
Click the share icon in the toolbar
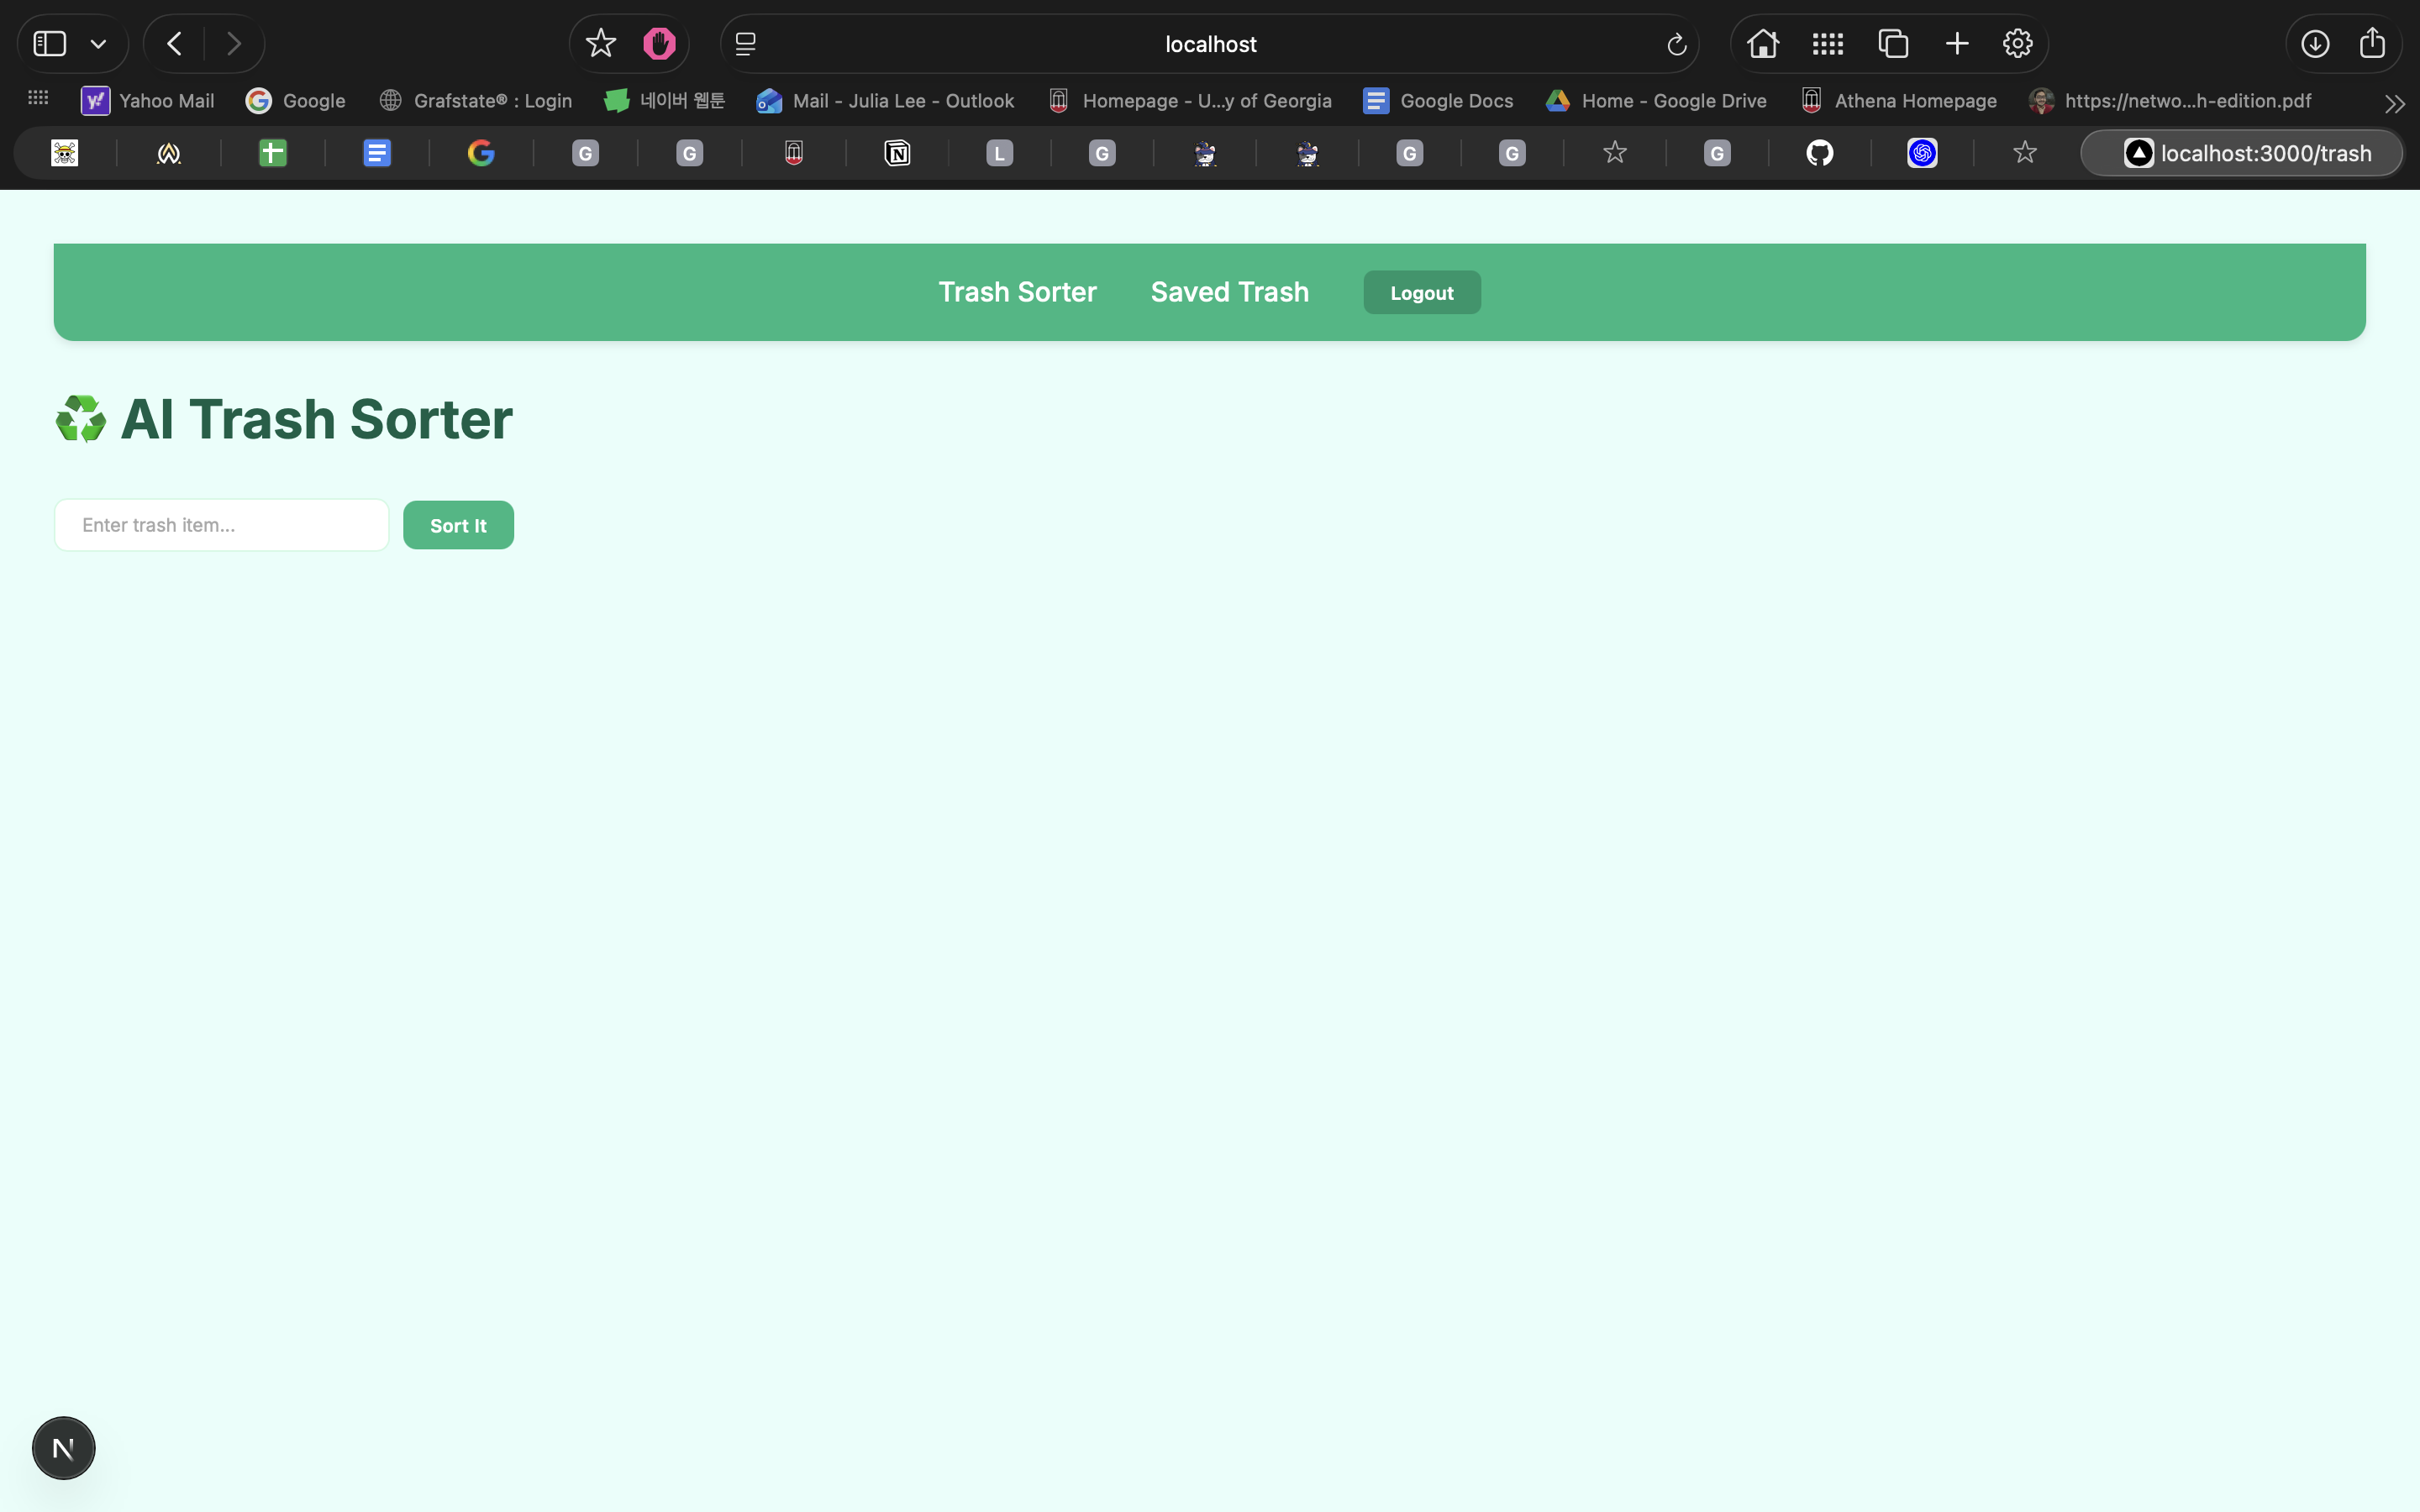pyautogui.click(x=2372, y=44)
